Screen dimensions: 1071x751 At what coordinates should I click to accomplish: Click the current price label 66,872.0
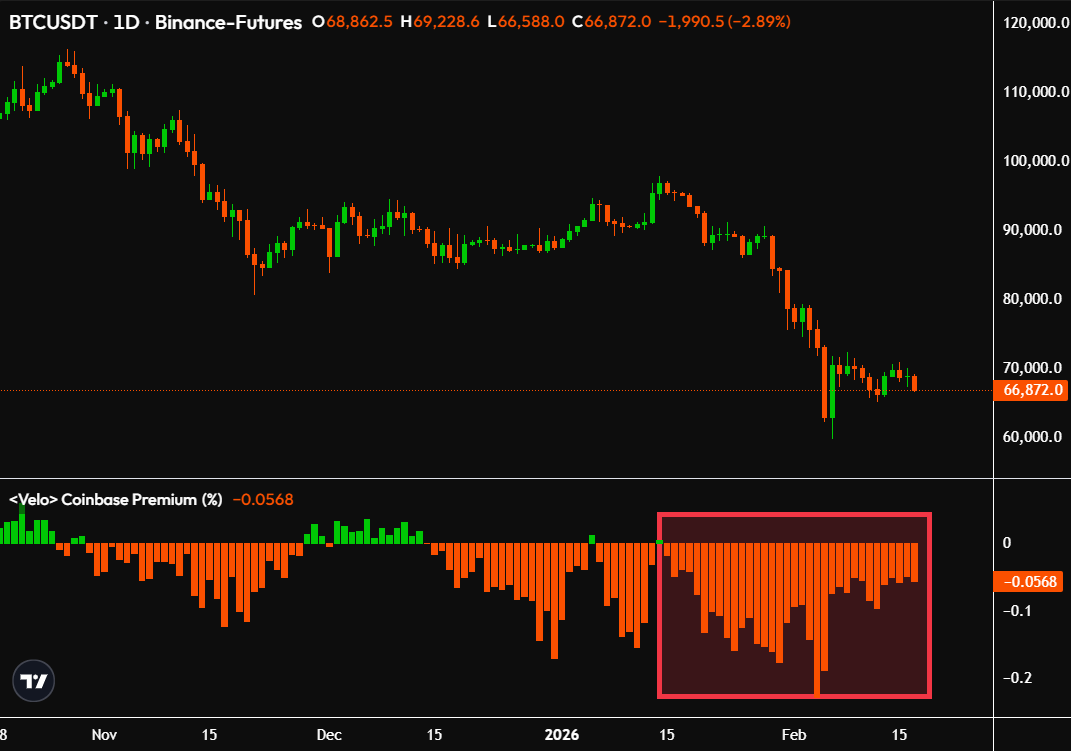click(1032, 390)
